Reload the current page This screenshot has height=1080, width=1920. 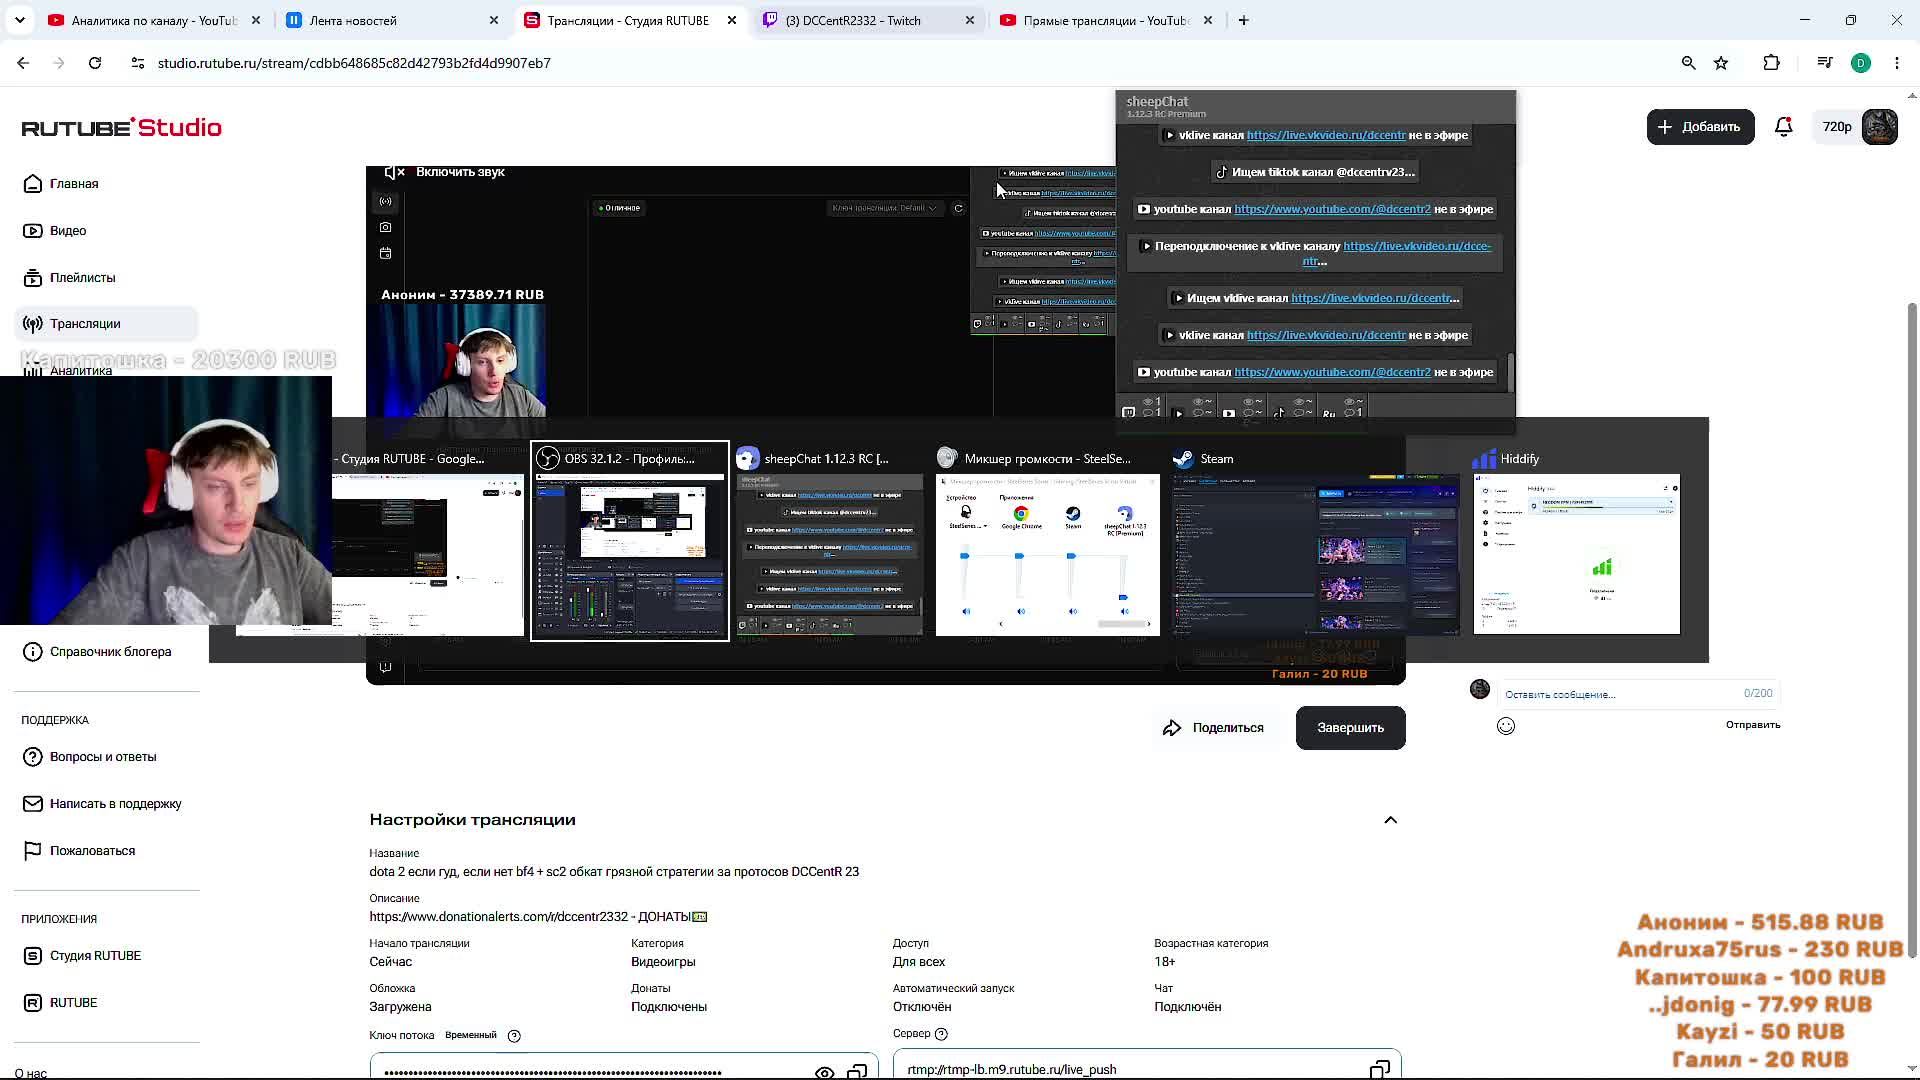coord(95,63)
